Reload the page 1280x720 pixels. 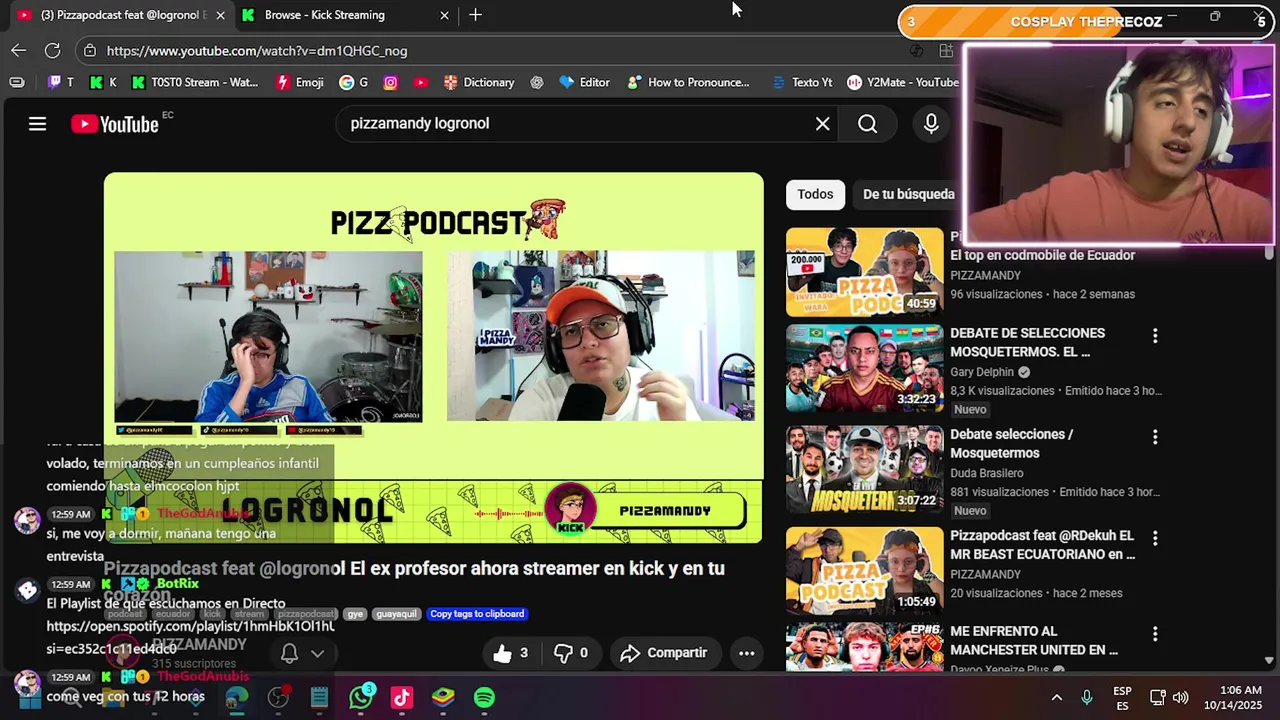tap(52, 50)
